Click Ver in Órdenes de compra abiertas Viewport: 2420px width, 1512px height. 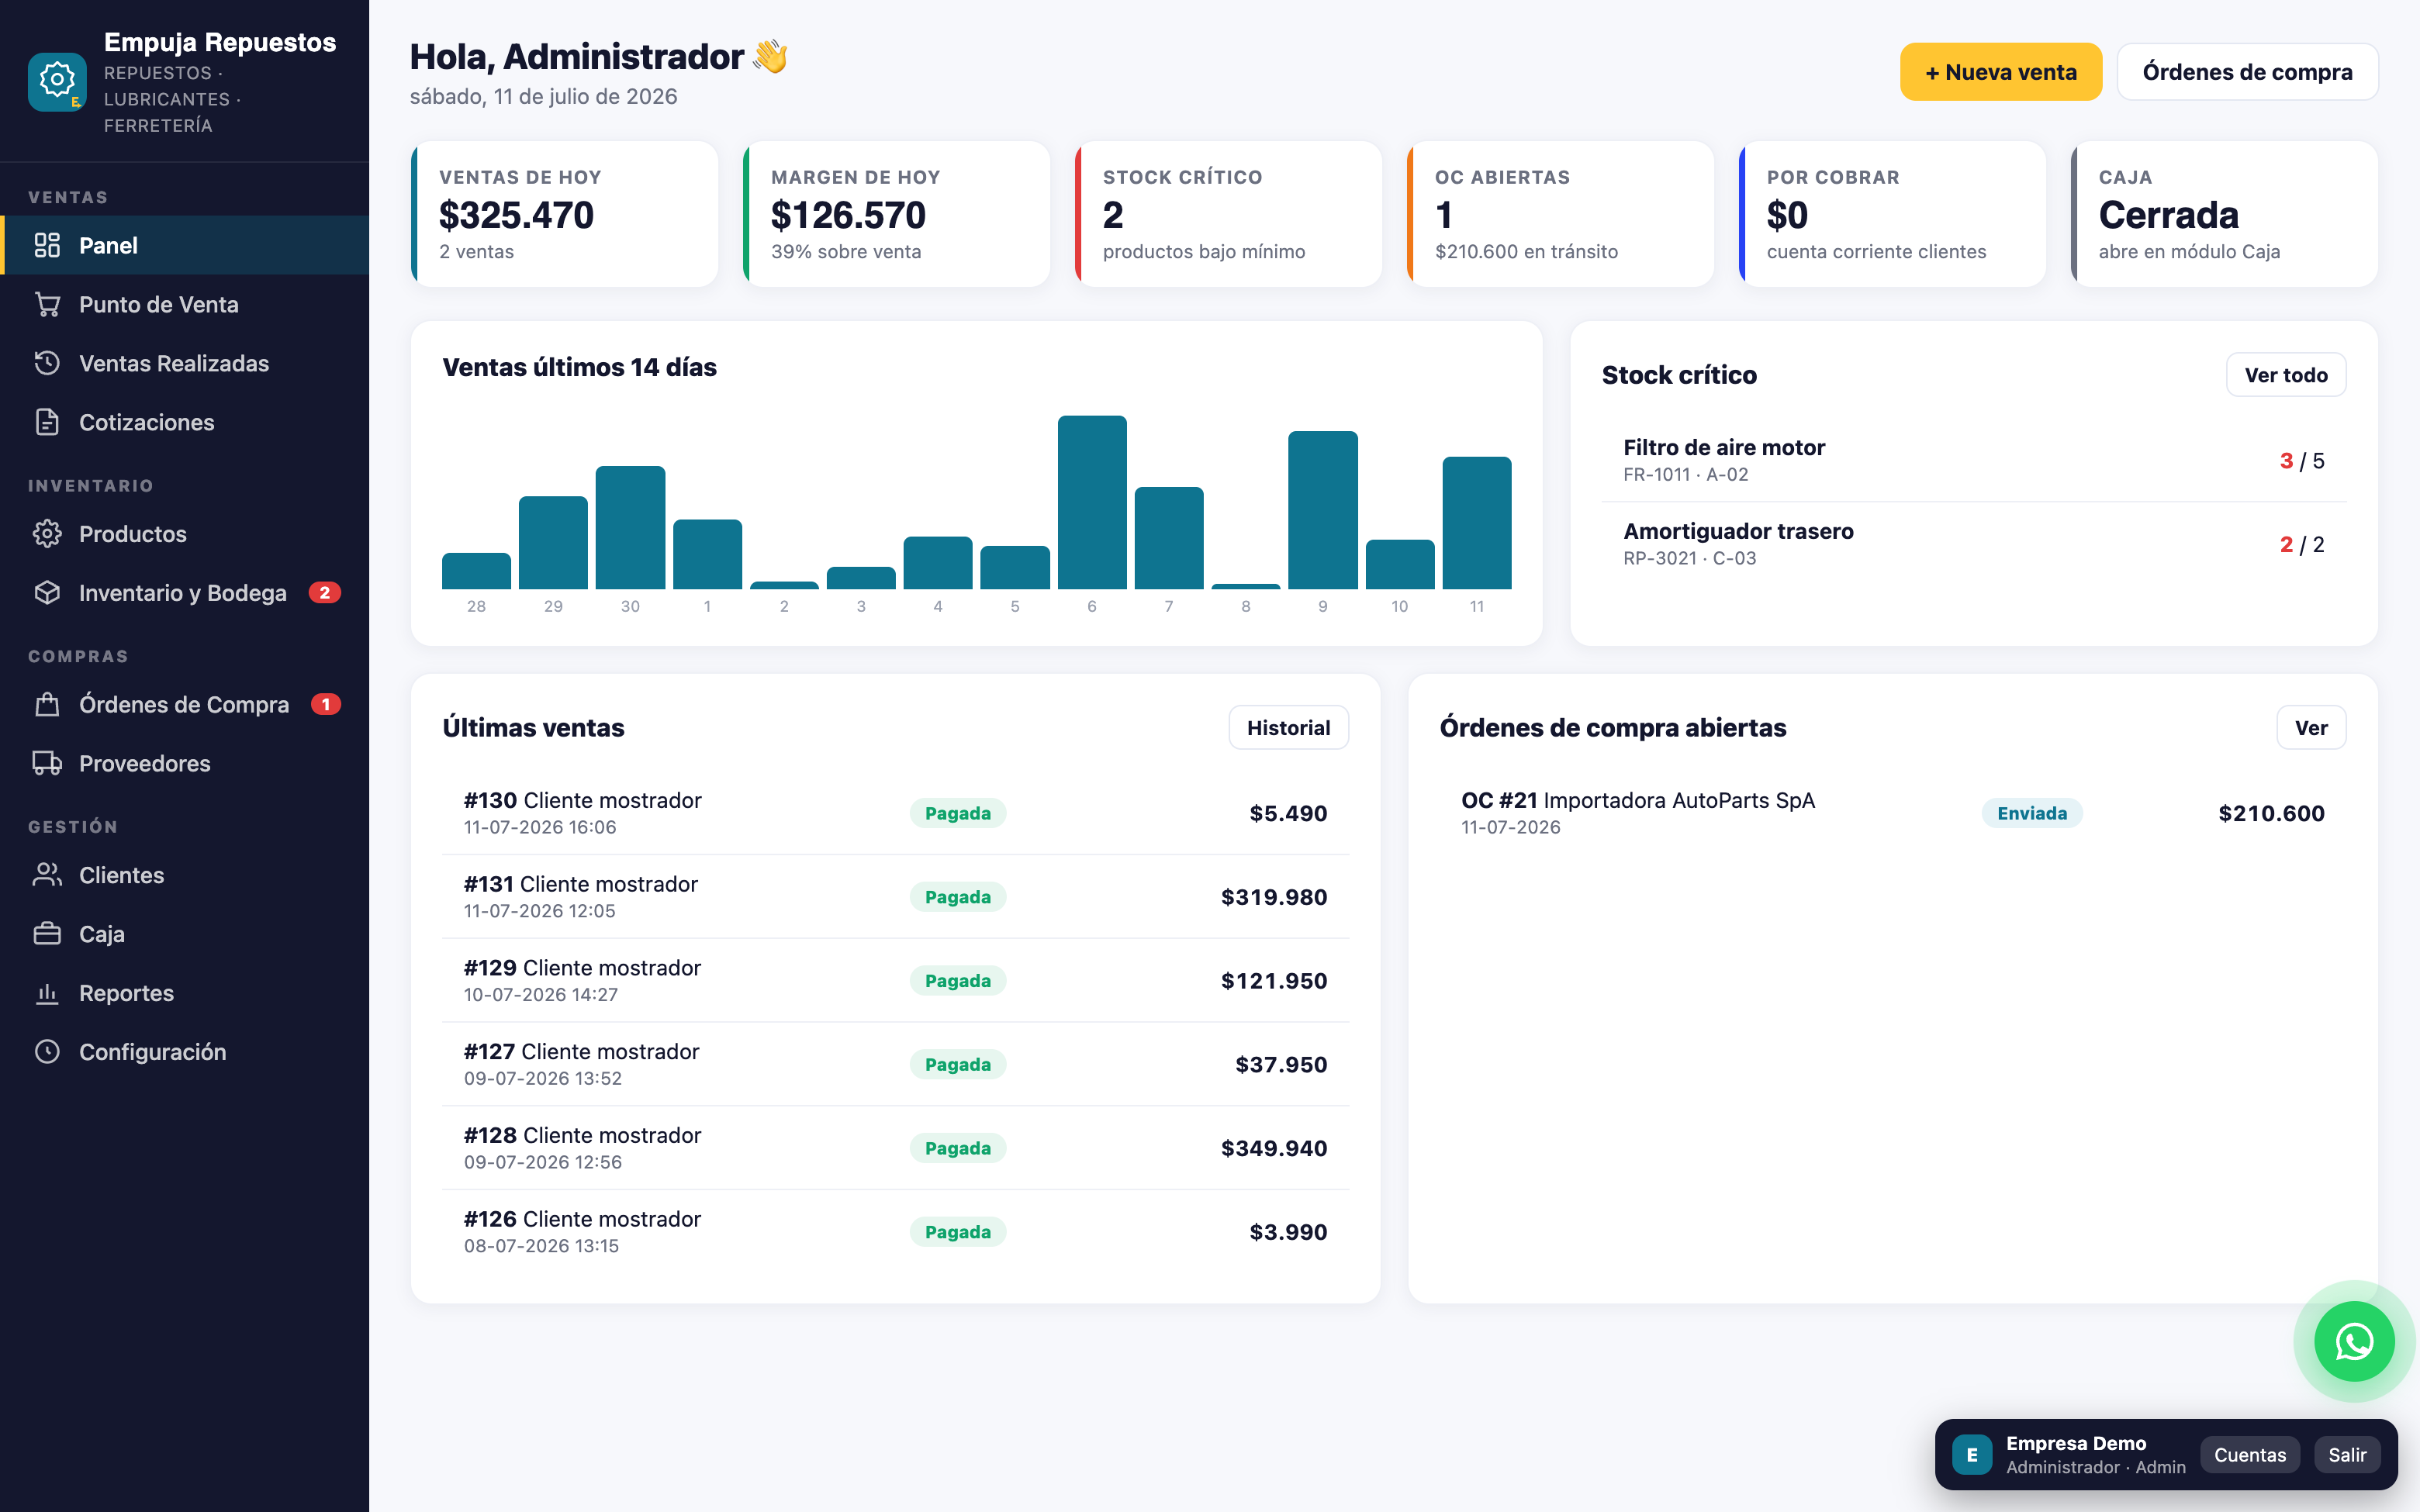tap(2311, 728)
